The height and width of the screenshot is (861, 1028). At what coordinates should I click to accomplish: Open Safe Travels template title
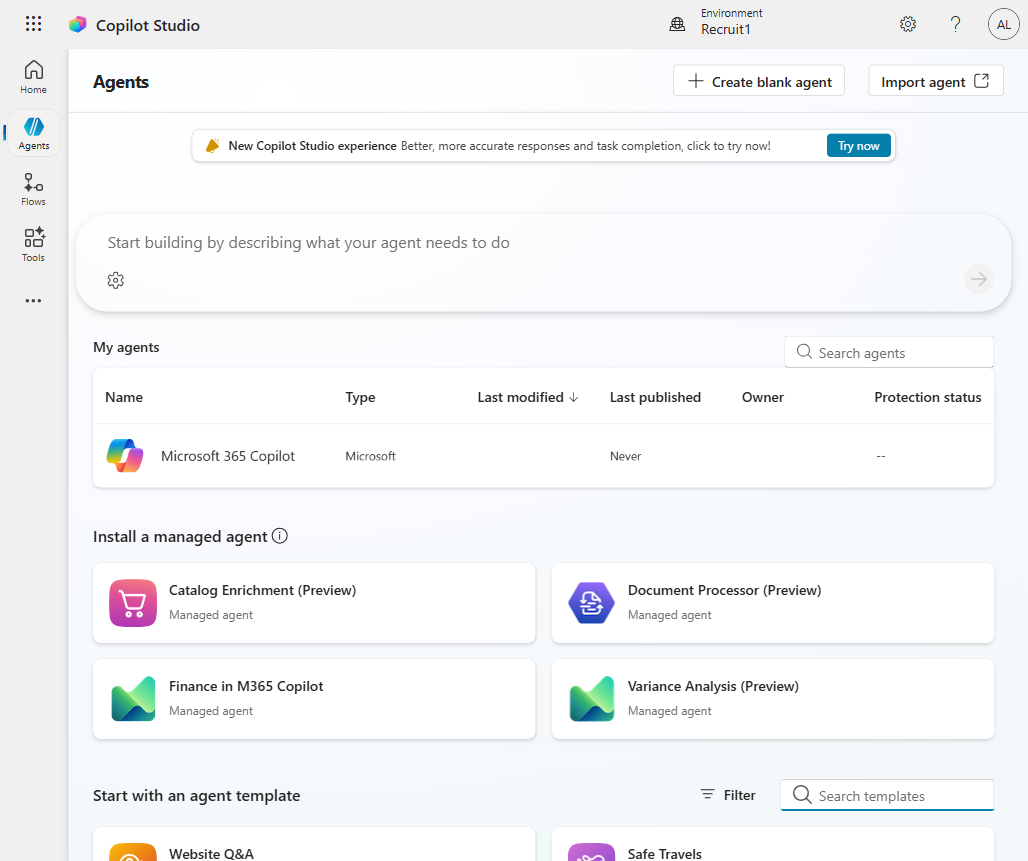664,854
